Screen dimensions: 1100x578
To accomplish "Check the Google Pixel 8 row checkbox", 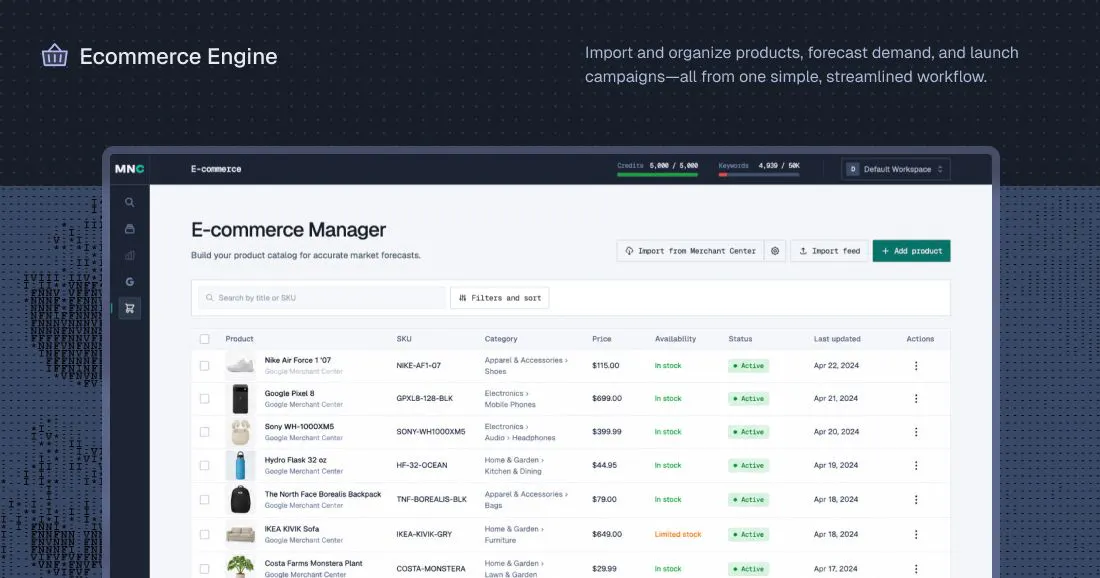I will click(204, 398).
